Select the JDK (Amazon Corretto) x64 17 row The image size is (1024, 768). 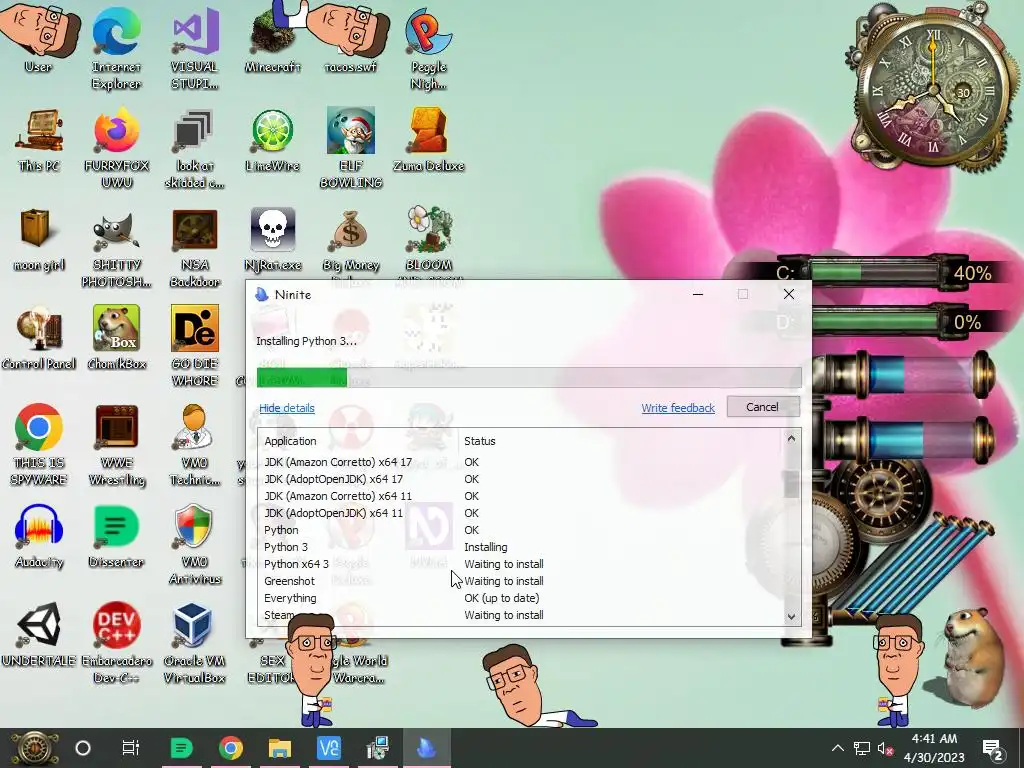pos(521,462)
